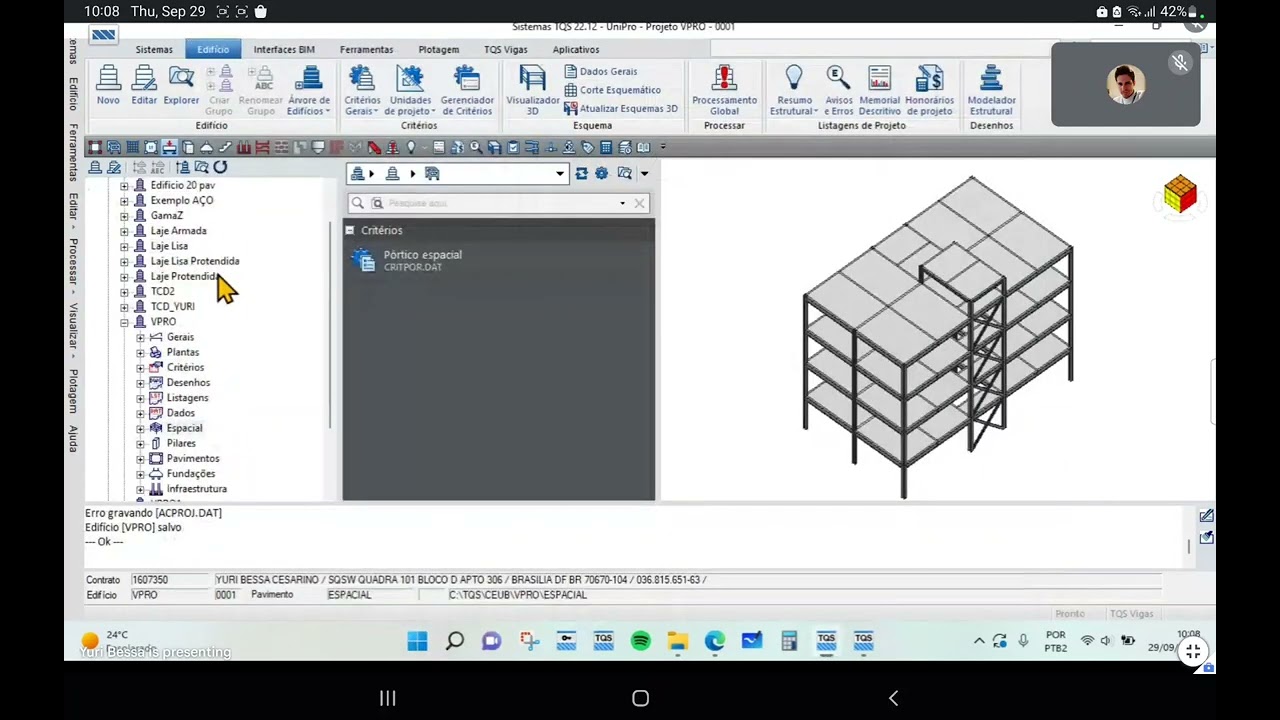Open Critérios Gerais menu
Viewport: 1280px width, 720px height.
(362, 90)
